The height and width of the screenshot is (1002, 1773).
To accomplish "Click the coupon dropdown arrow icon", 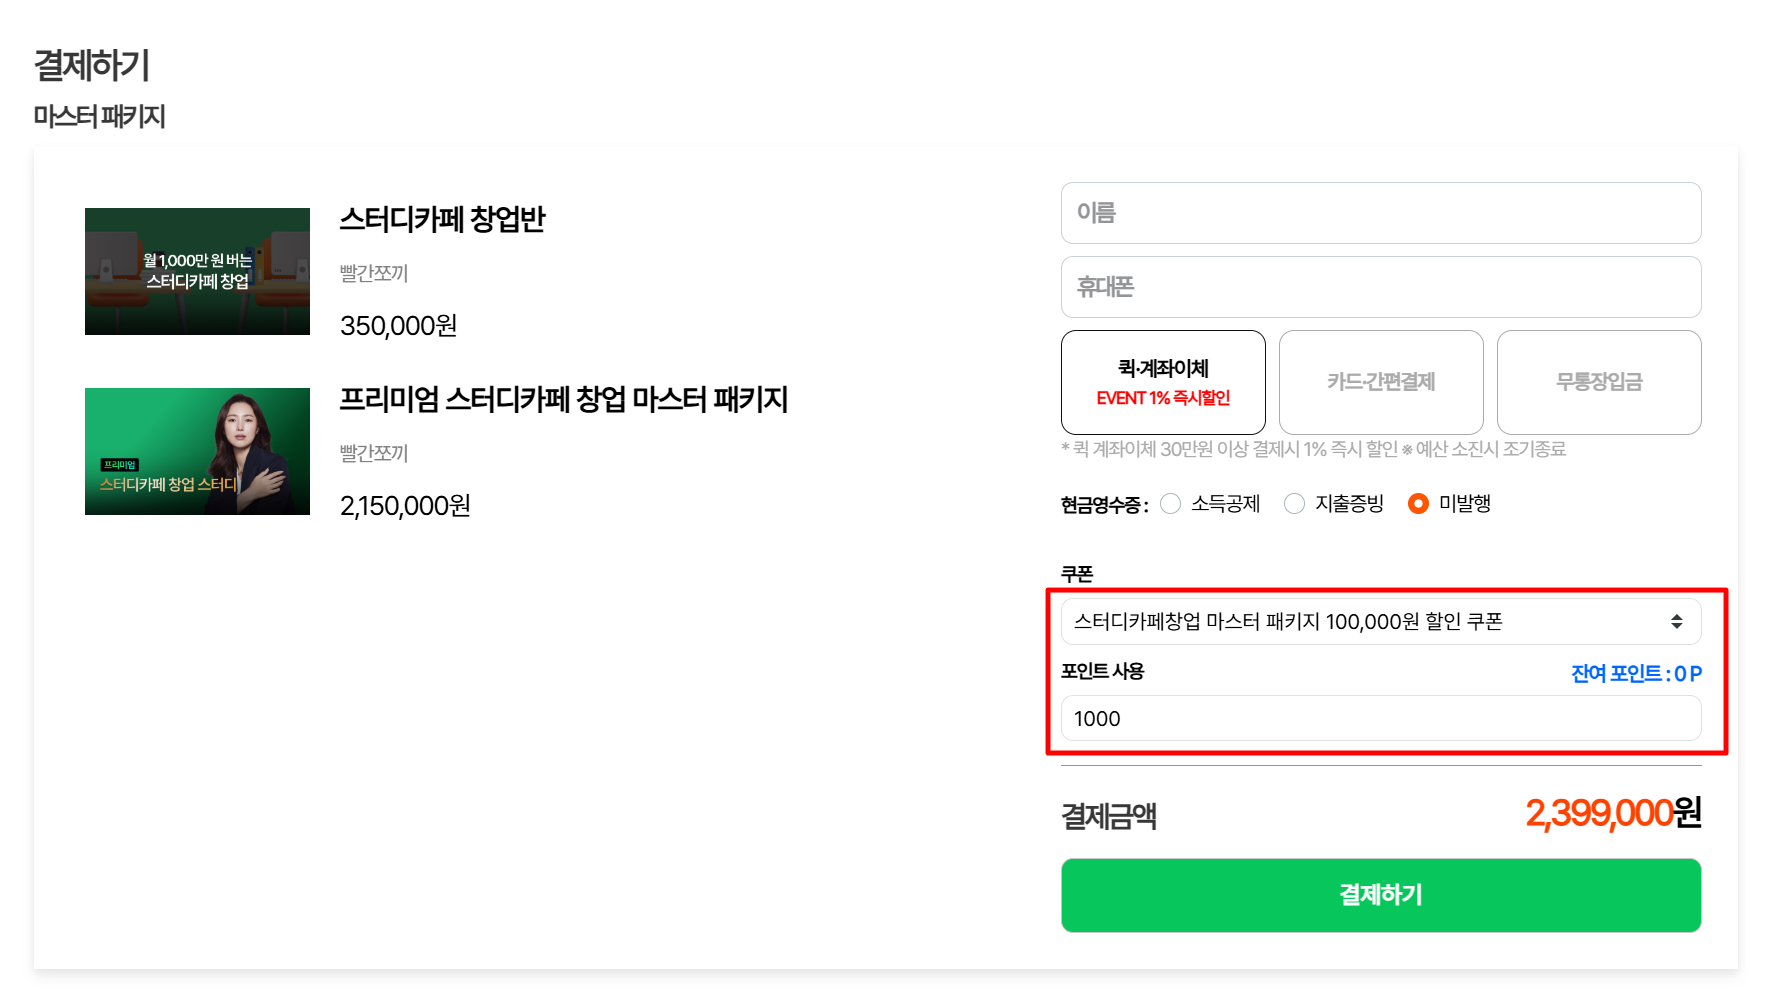I will [1676, 622].
